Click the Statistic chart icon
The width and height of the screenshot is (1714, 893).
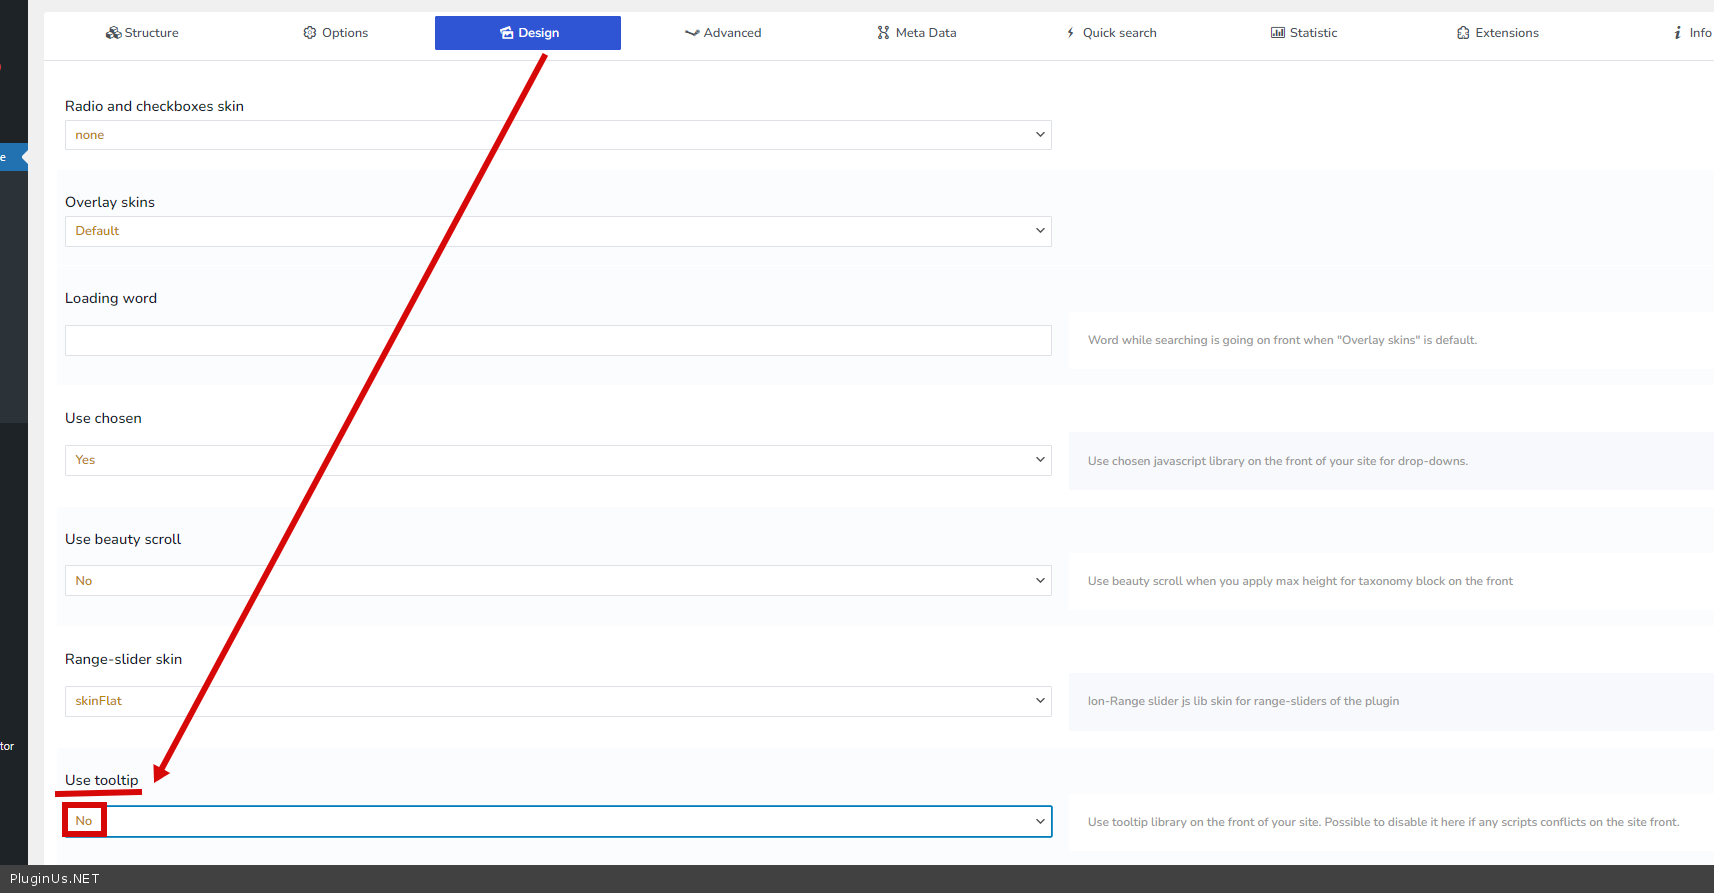point(1277,33)
